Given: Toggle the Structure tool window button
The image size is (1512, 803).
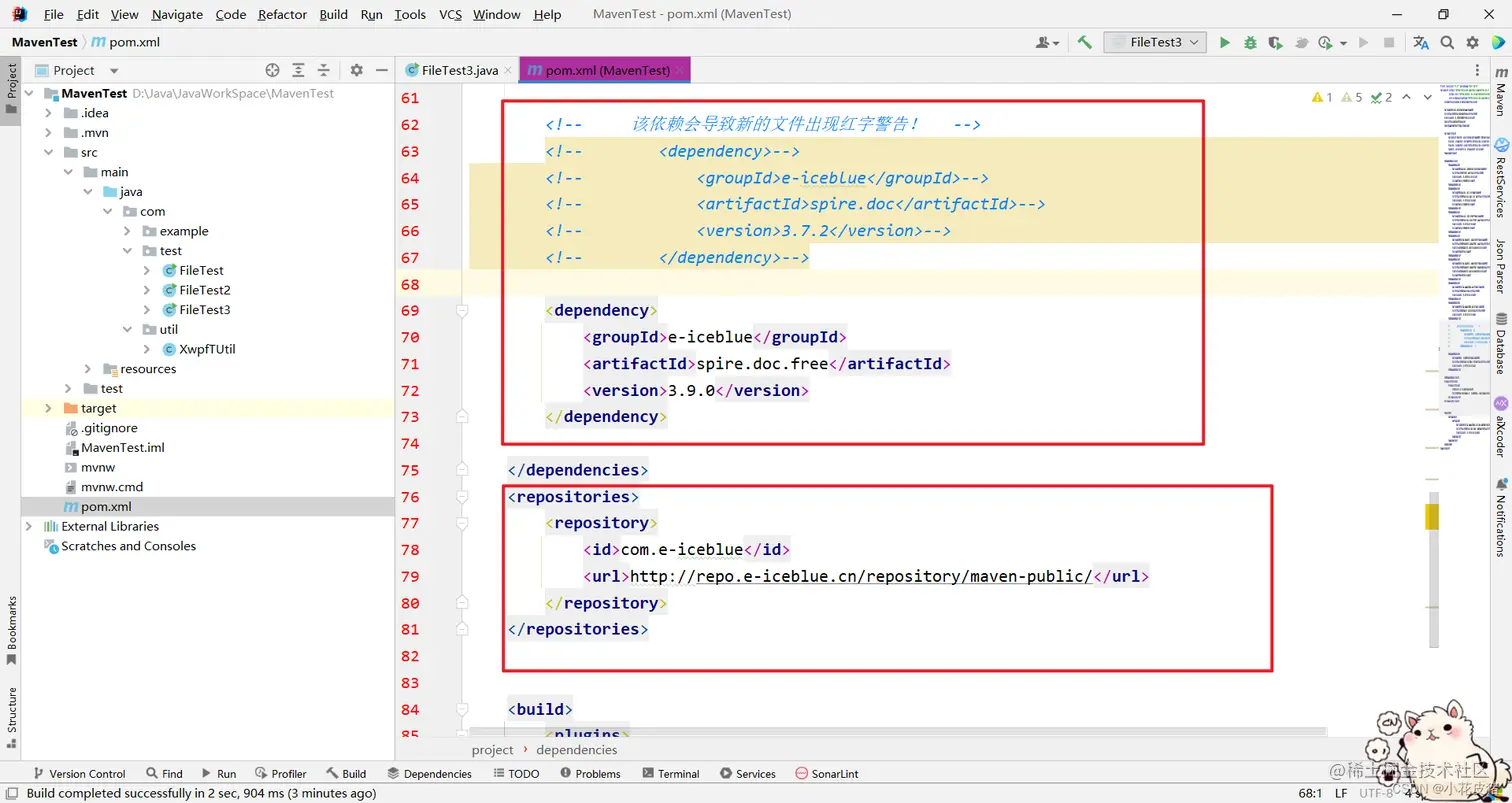Looking at the screenshot, I should pos(11,717).
